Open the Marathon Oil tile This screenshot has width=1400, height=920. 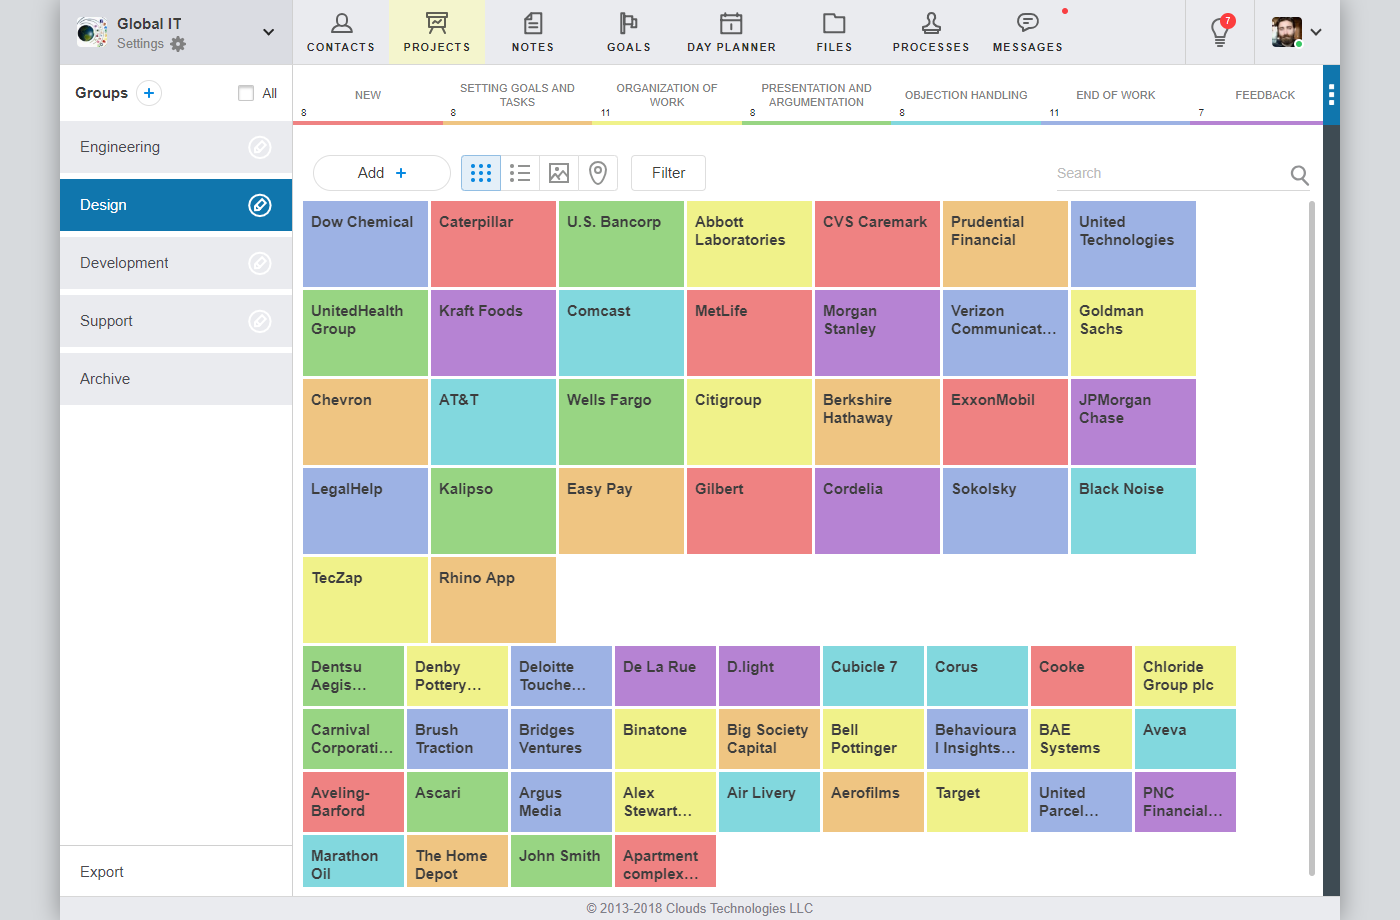[354, 861]
